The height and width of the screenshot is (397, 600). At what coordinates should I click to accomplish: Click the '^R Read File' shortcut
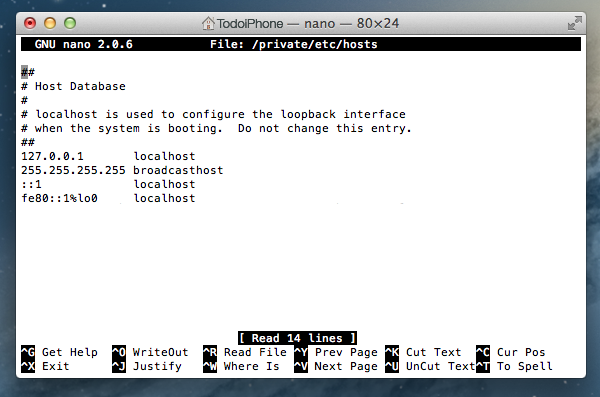[x=245, y=352]
